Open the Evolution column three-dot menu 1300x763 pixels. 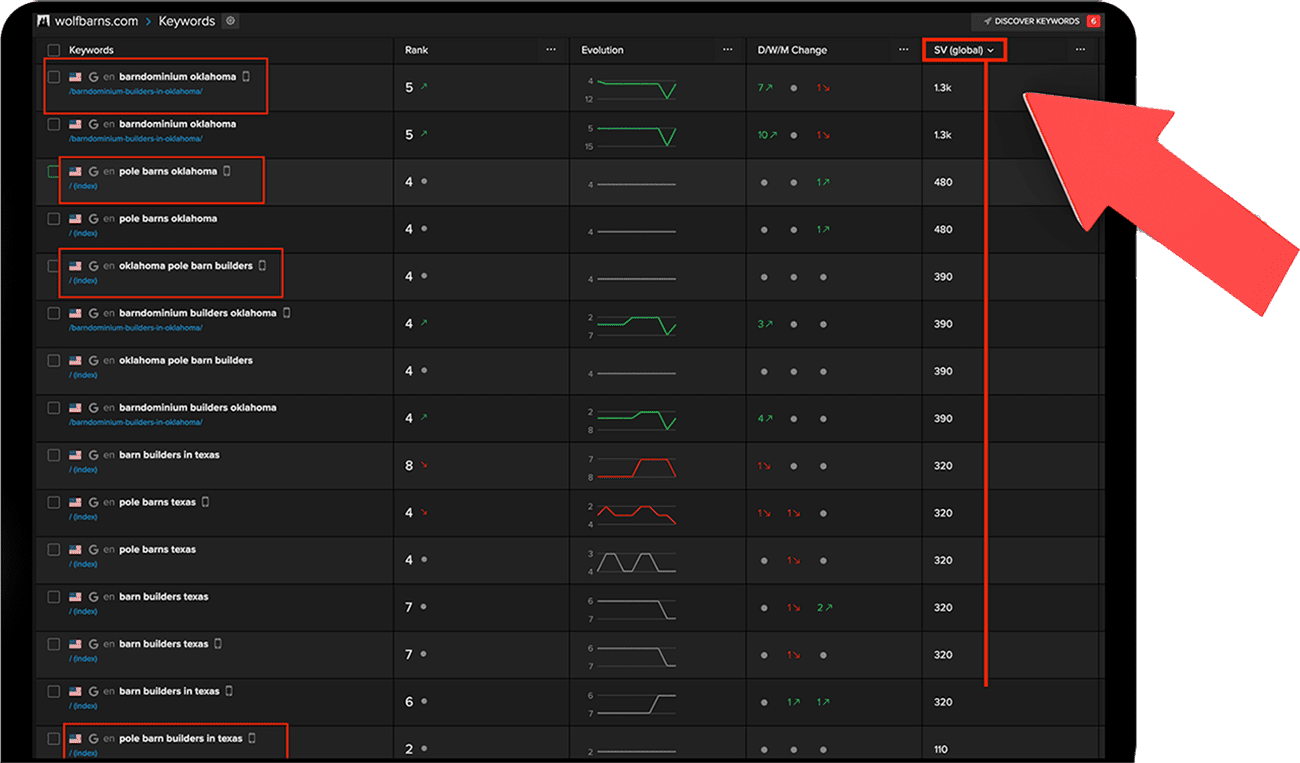click(727, 50)
